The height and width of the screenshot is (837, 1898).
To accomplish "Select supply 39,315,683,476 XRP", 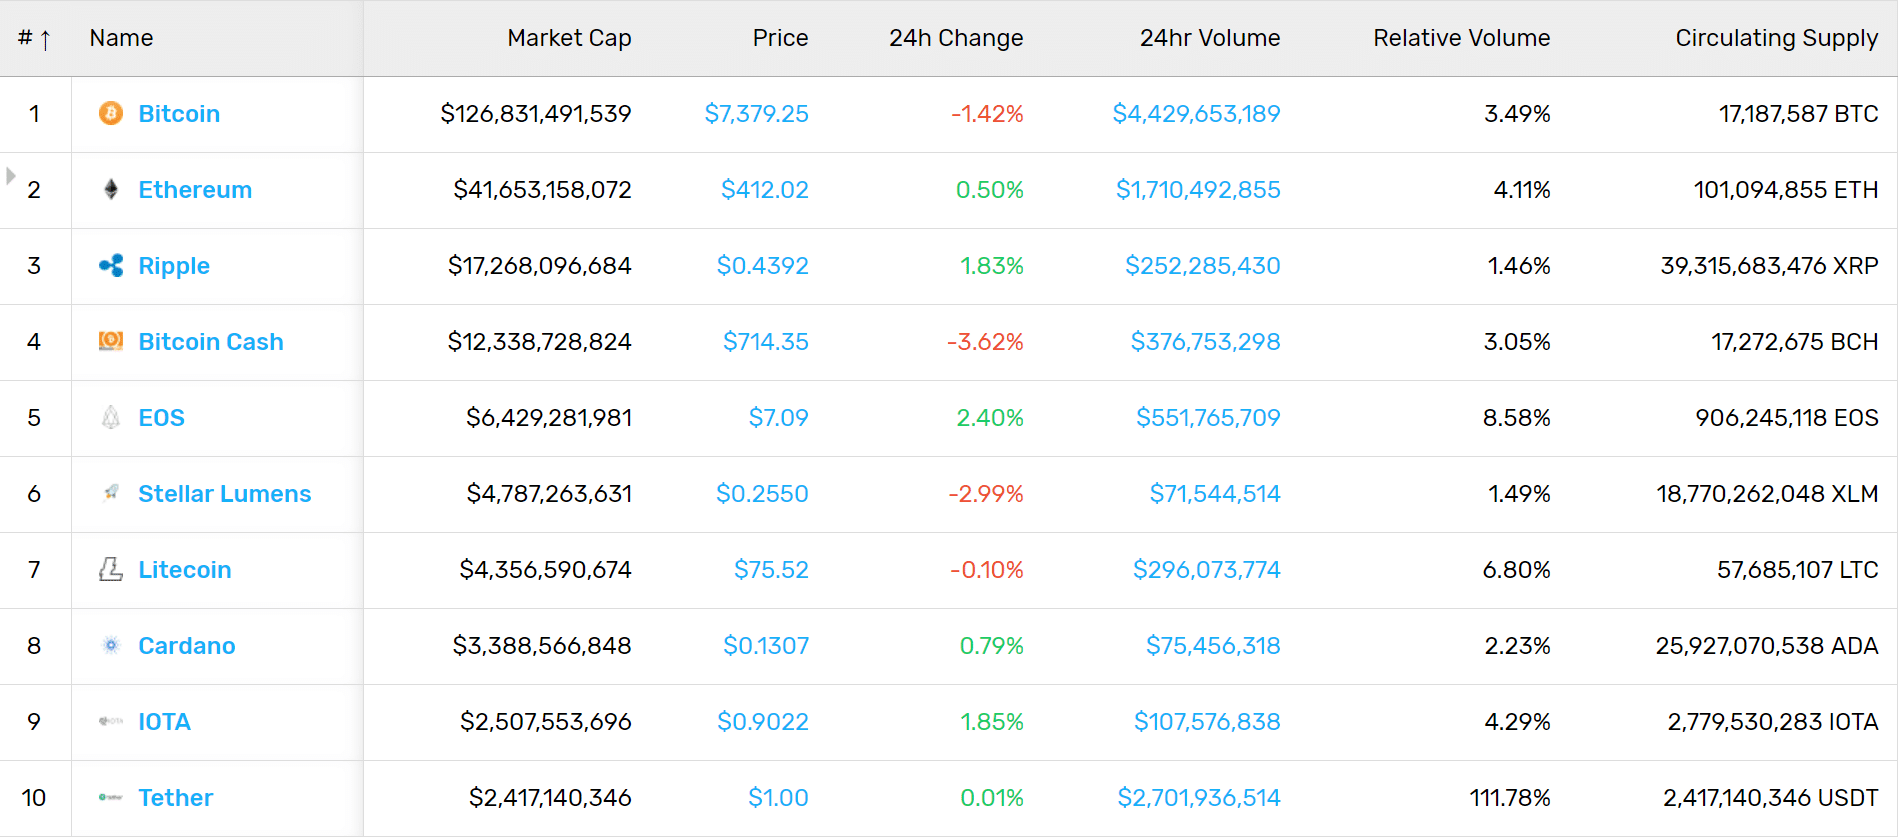I will tap(1769, 266).
